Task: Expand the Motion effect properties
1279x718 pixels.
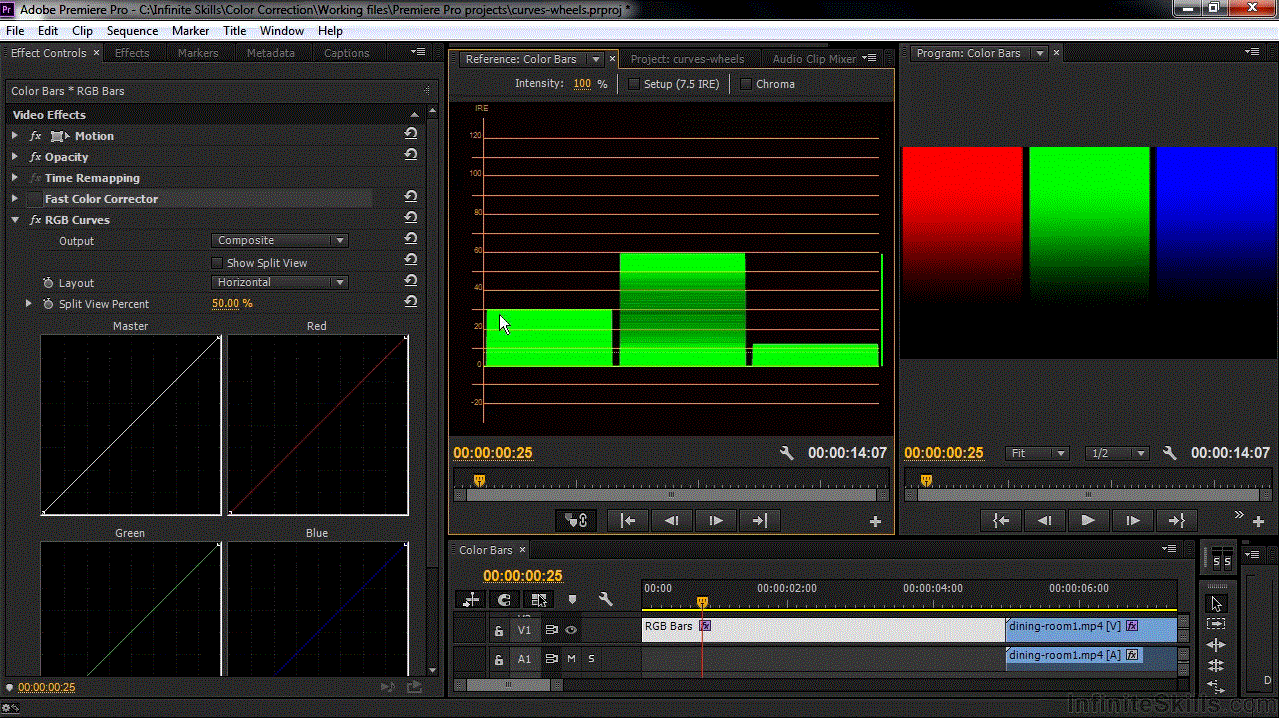Action: 15,135
